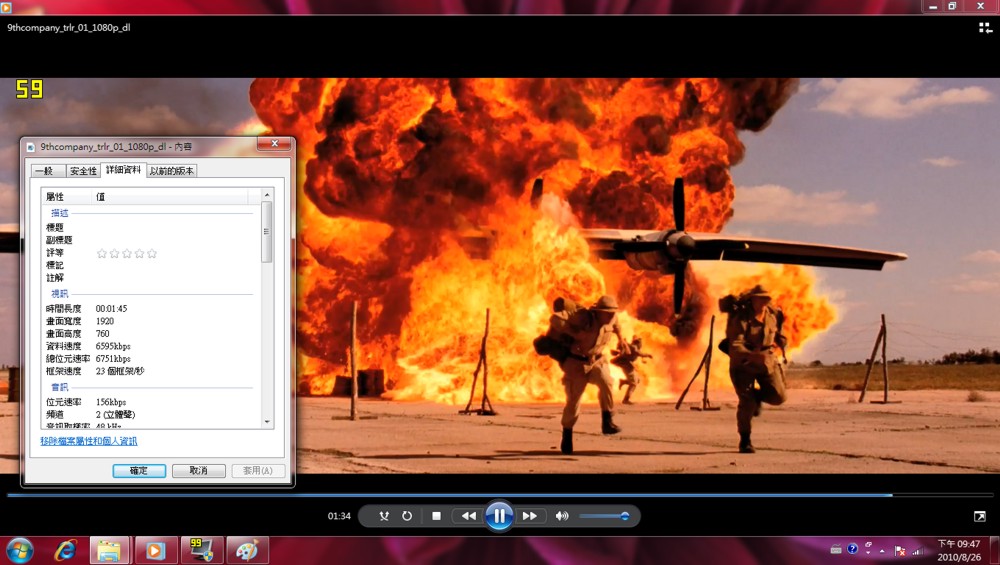
Task: Click the 確定 button
Action: point(139,471)
